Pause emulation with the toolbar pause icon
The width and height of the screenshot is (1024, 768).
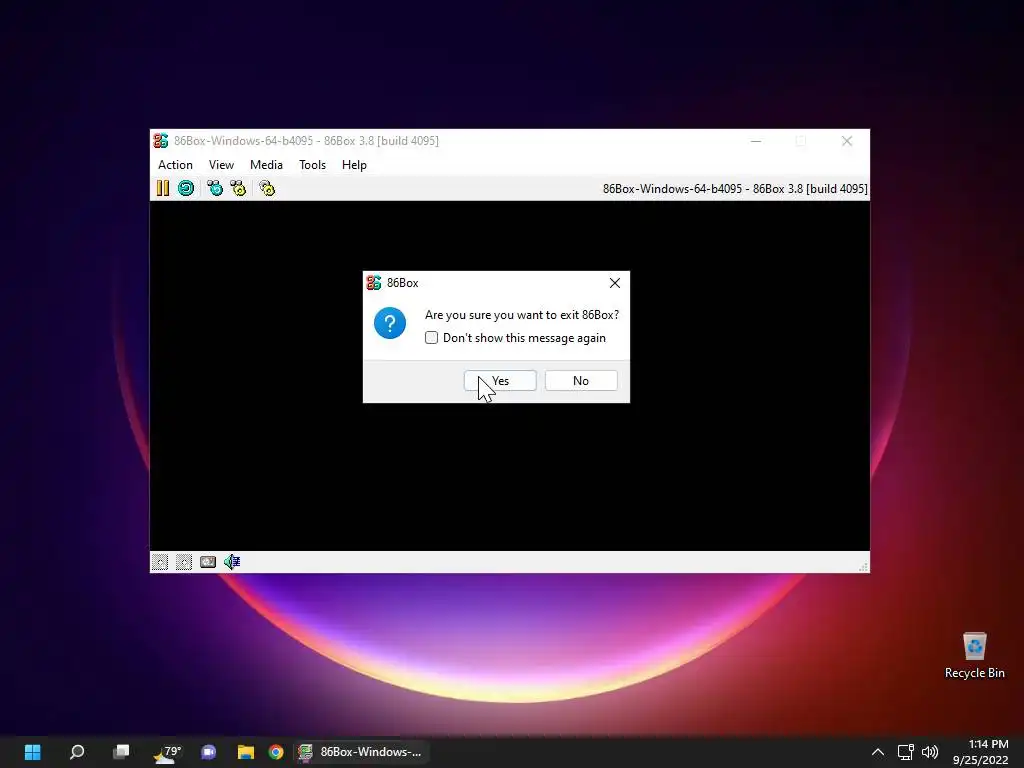pyautogui.click(x=163, y=189)
